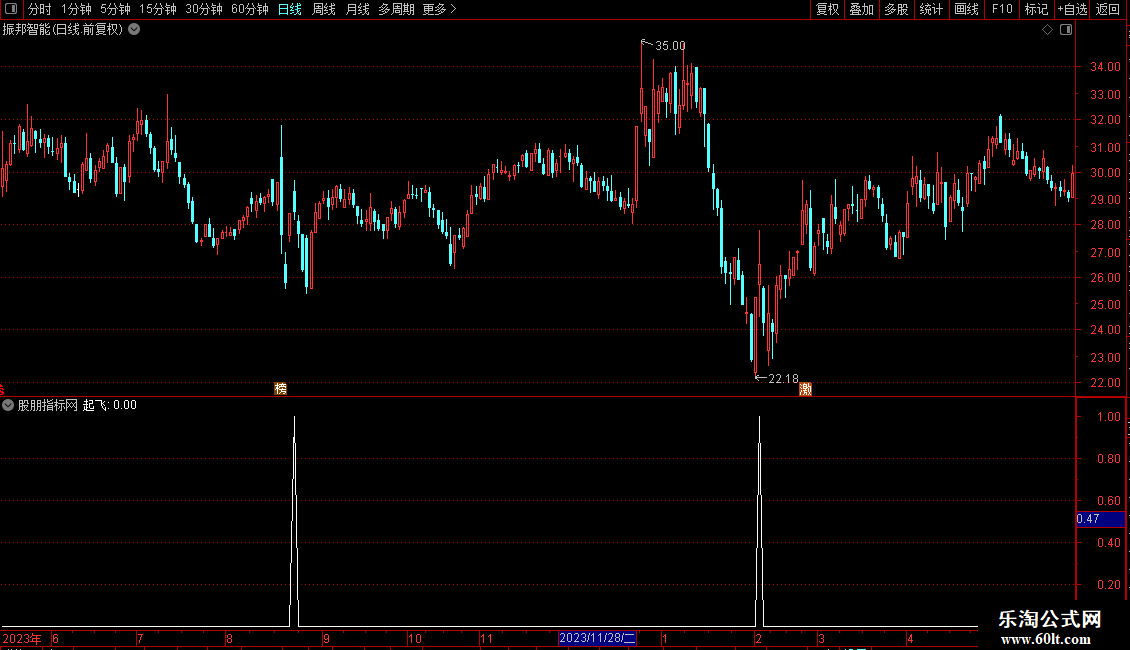Select the 1分钟 period tab
The height and width of the screenshot is (650, 1130).
(76, 9)
